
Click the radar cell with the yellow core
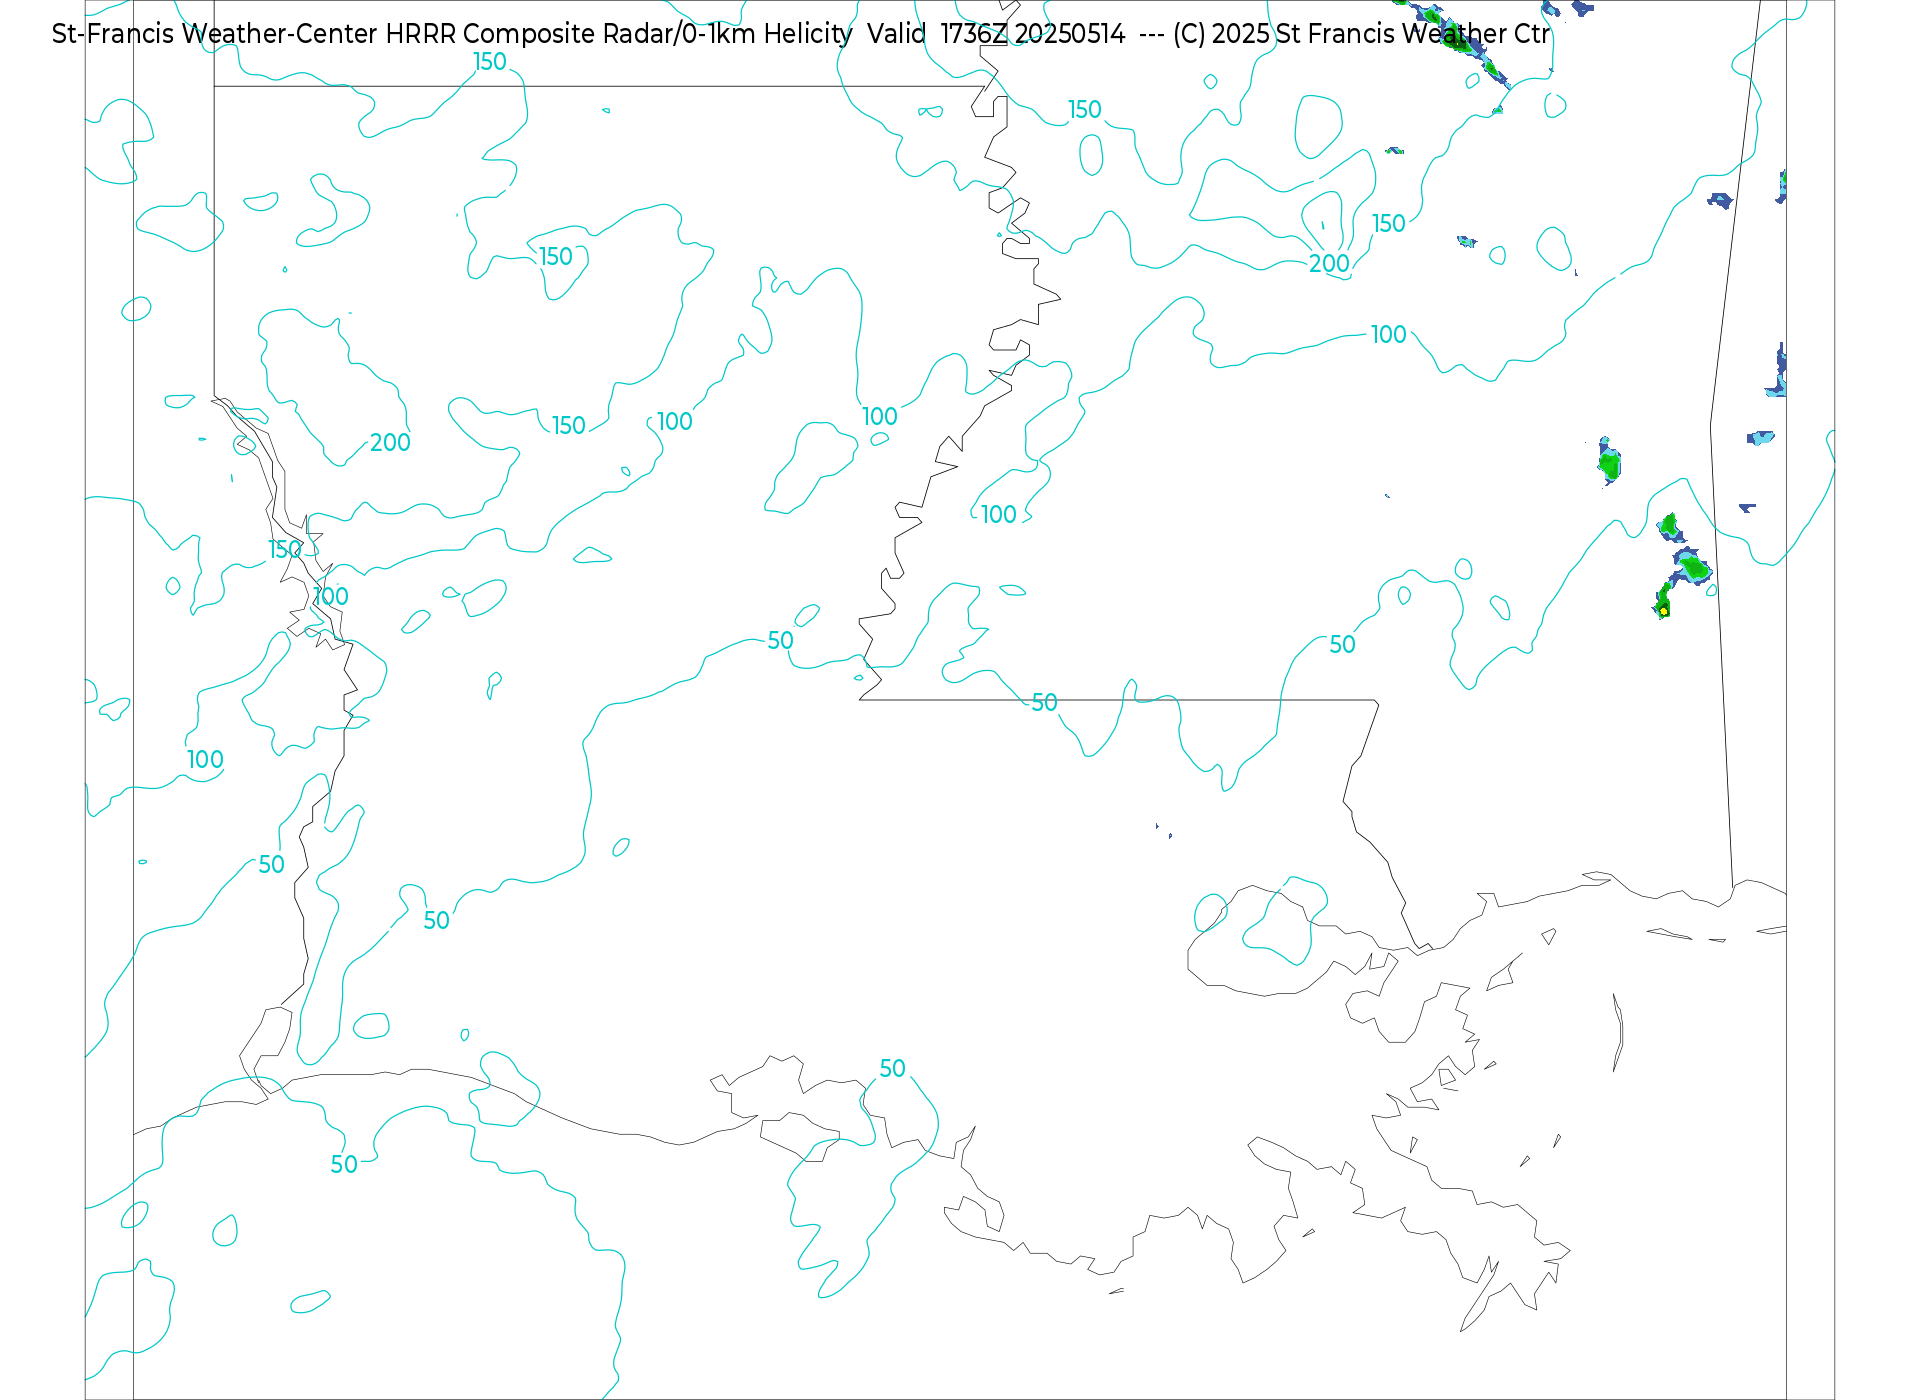(1663, 603)
